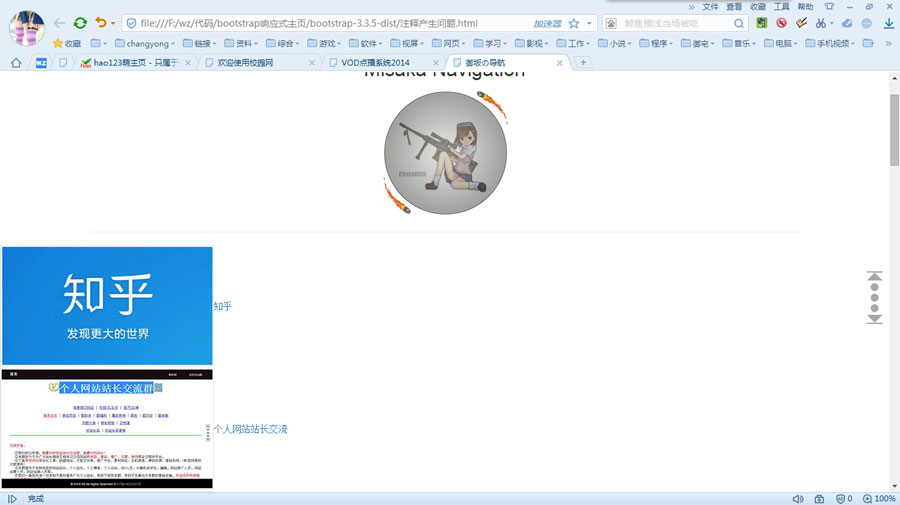Expand the 音乐 bookmarks folder
Image resolution: width=900 pixels, height=505 pixels.
[x=735, y=44]
